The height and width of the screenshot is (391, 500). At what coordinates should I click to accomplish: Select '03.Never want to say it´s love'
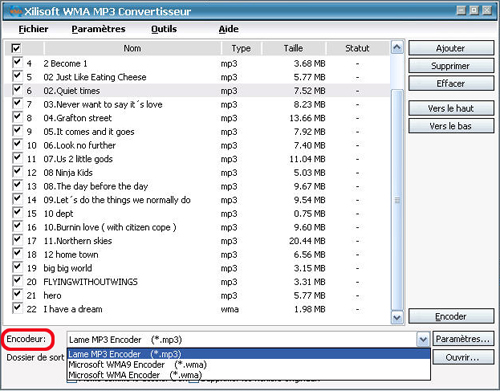point(197,104)
